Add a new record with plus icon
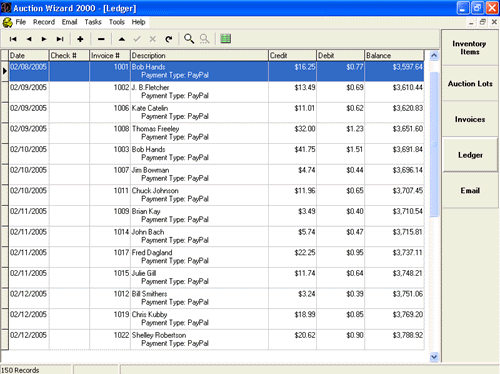This screenshot has width=500, height=374. click(x=80, y=39)
